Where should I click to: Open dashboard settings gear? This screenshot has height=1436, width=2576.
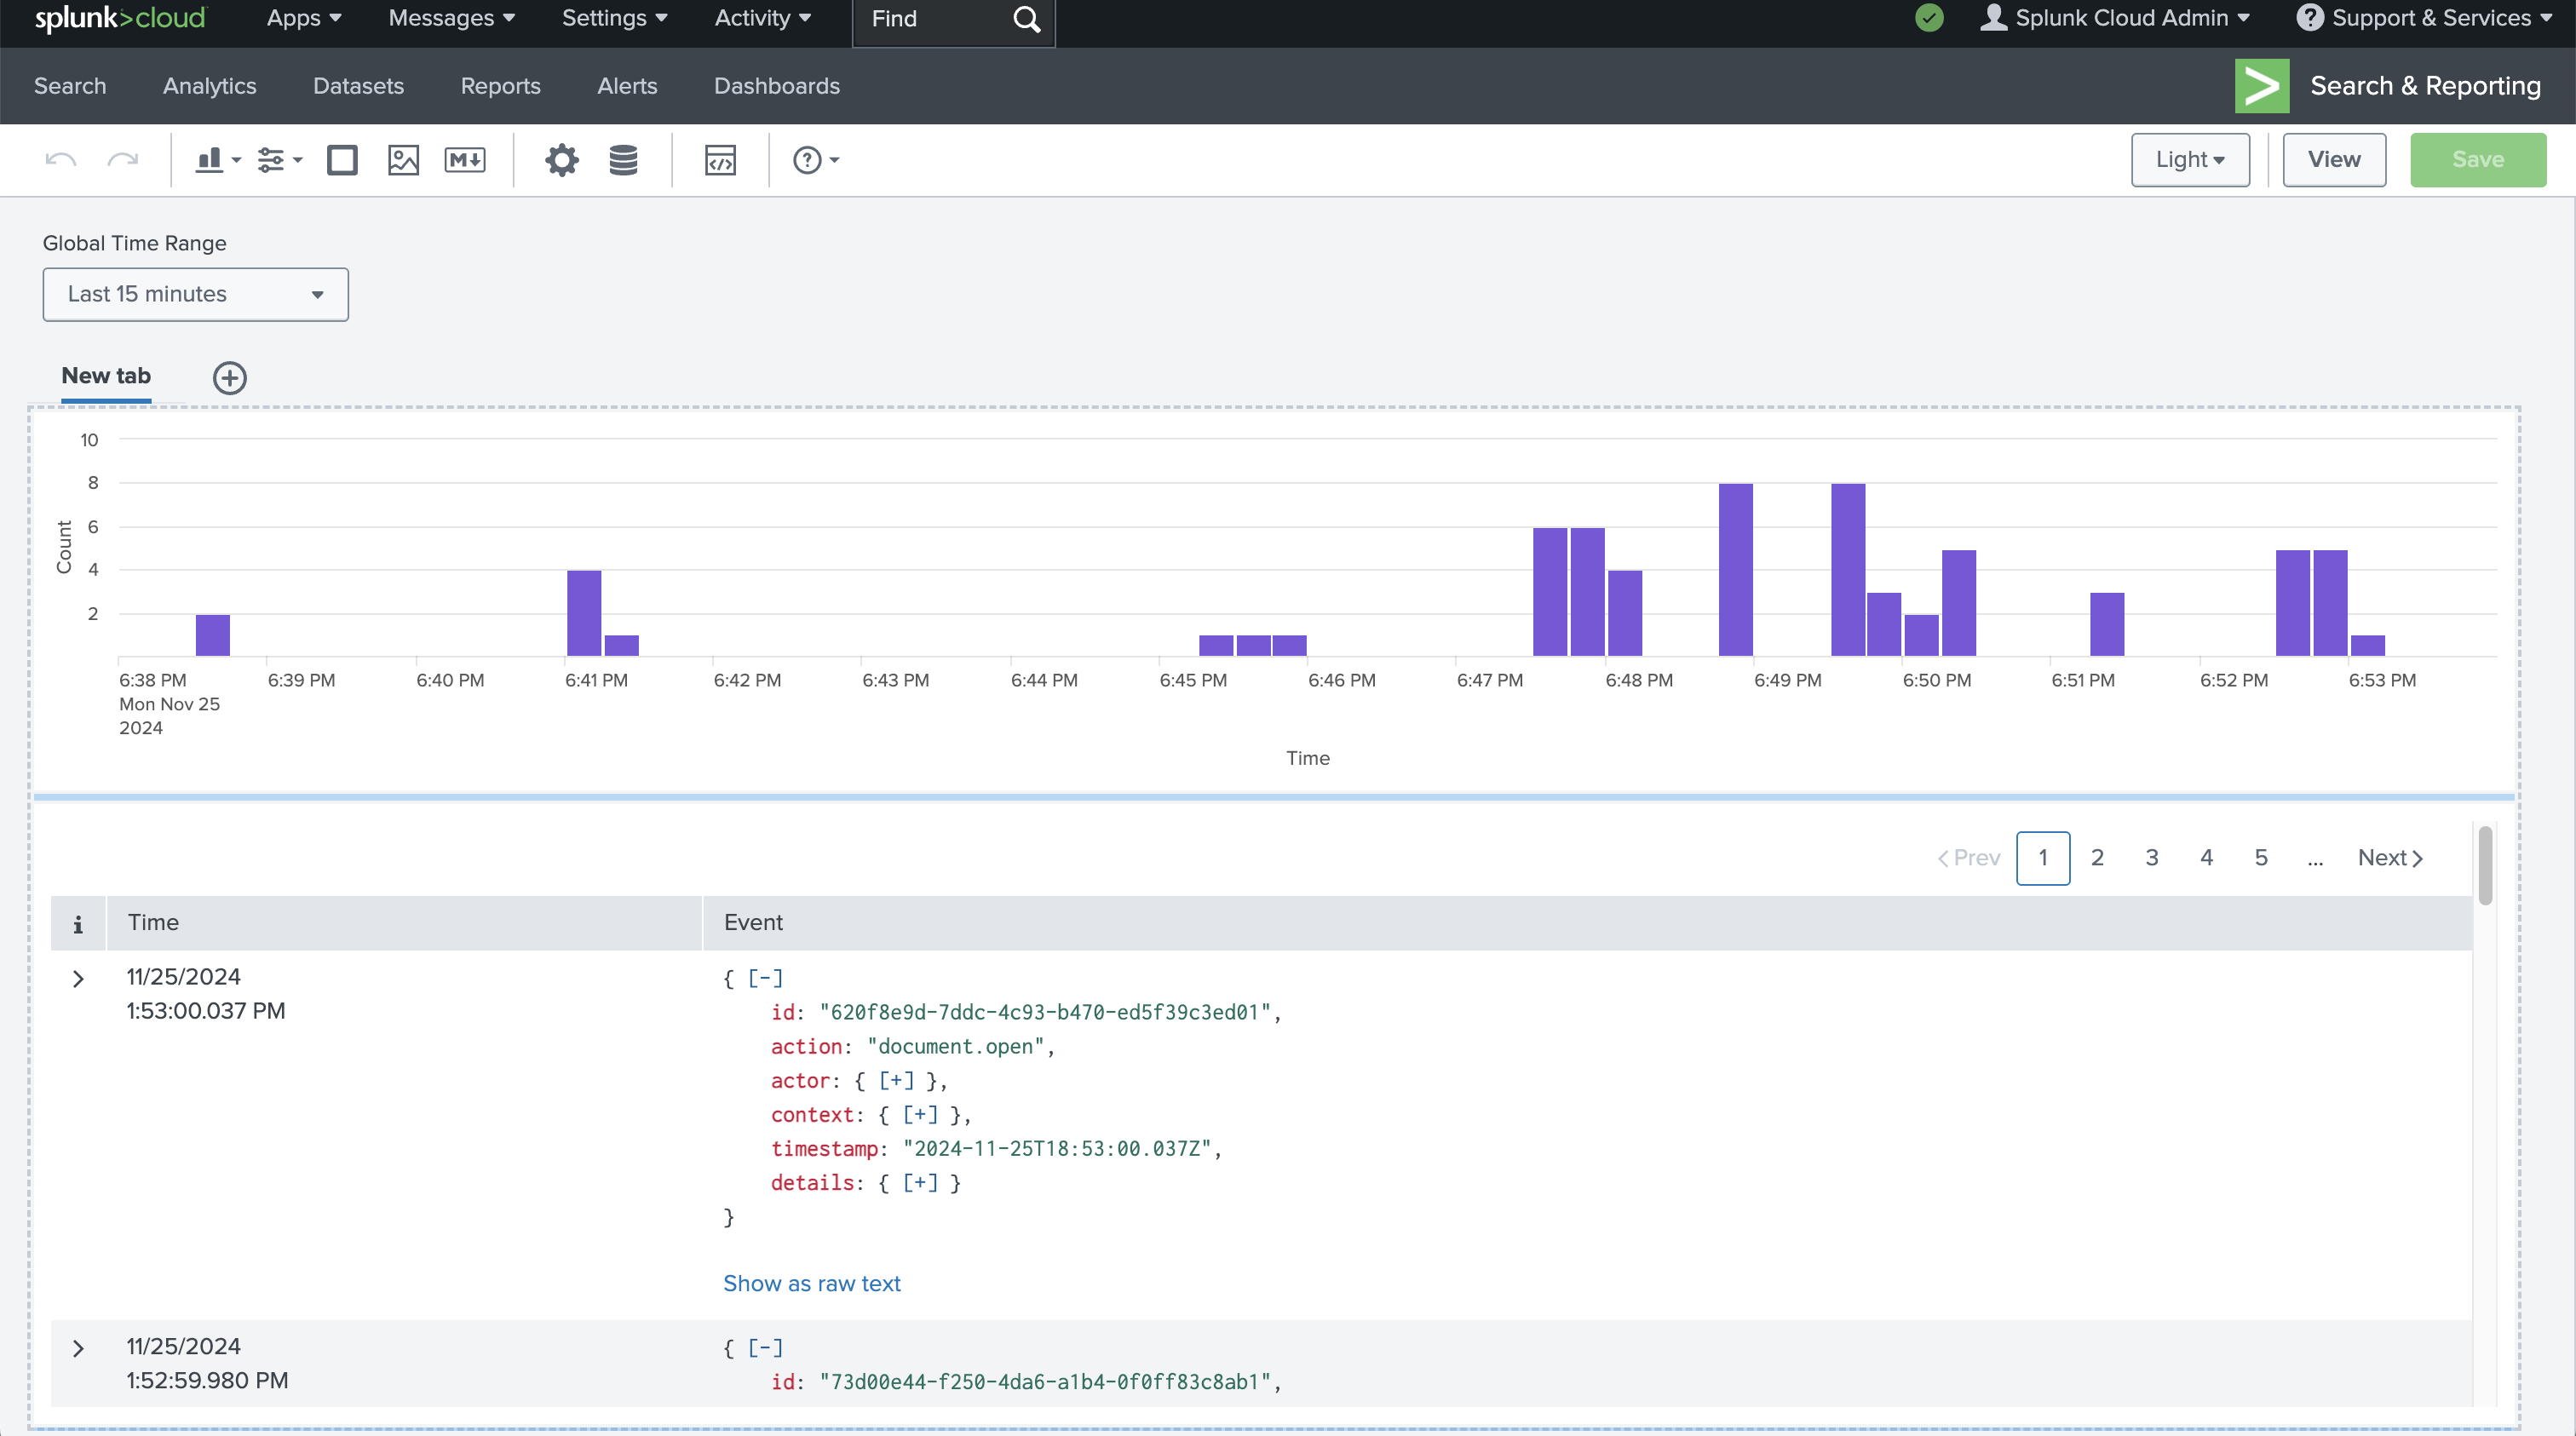[562, 160]
